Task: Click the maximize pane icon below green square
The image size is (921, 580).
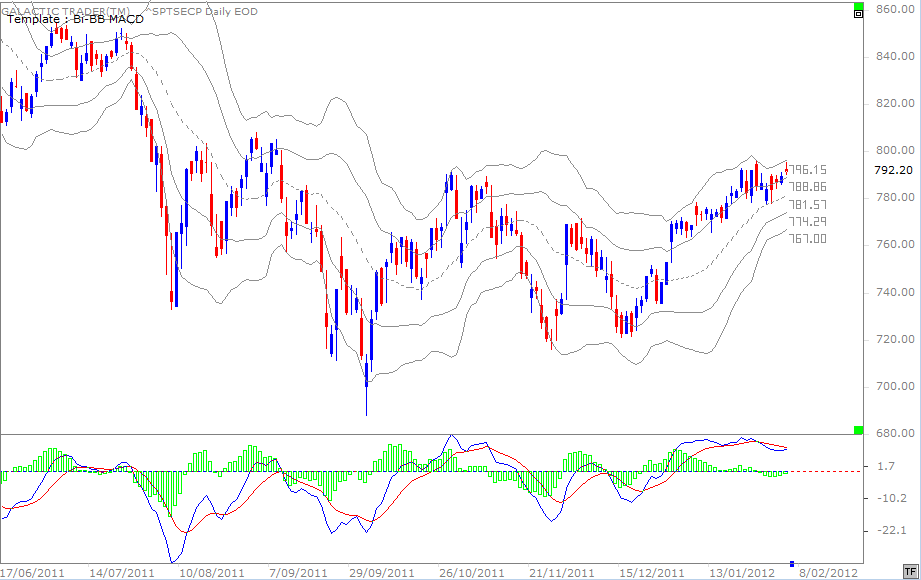Action: (858, 14)
